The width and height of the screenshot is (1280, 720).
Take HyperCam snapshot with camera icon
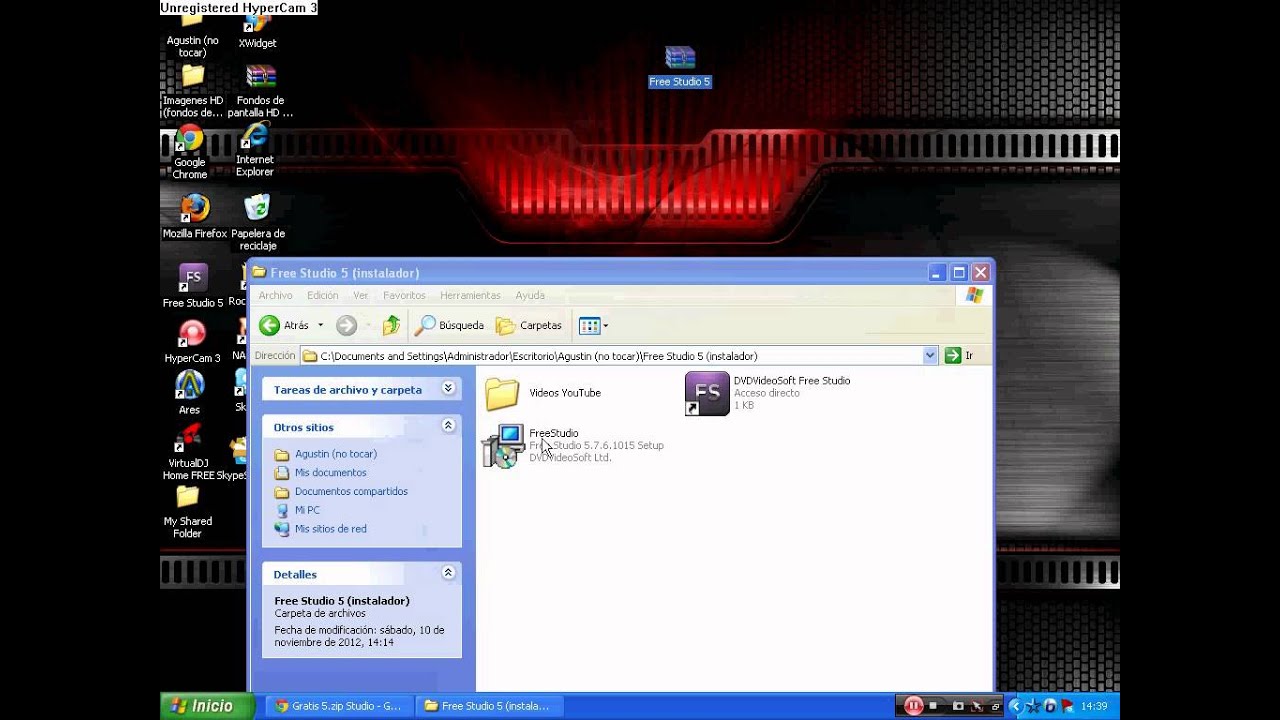click(958, 706)
